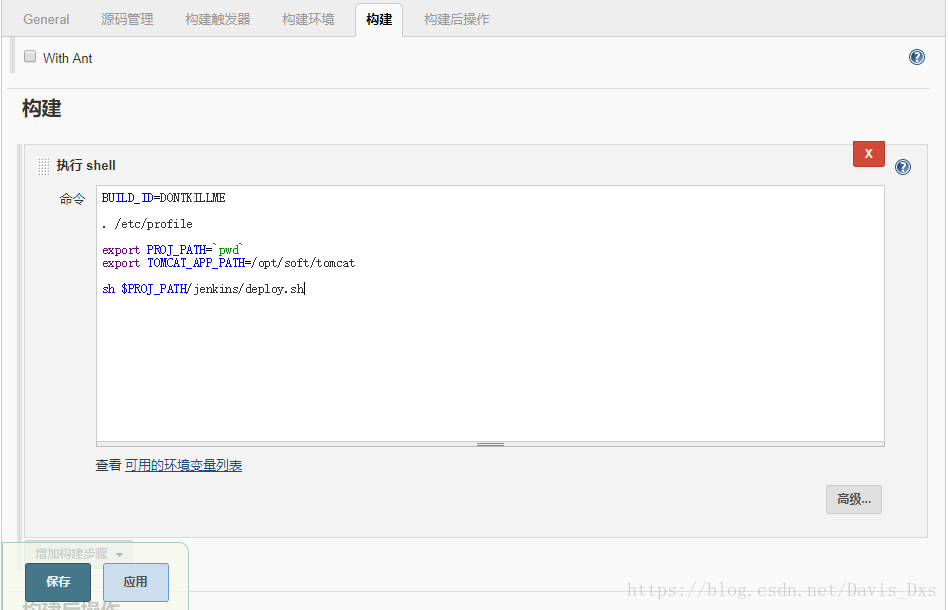Click the sh deploy.sh command line

click(x=203, y=289)
